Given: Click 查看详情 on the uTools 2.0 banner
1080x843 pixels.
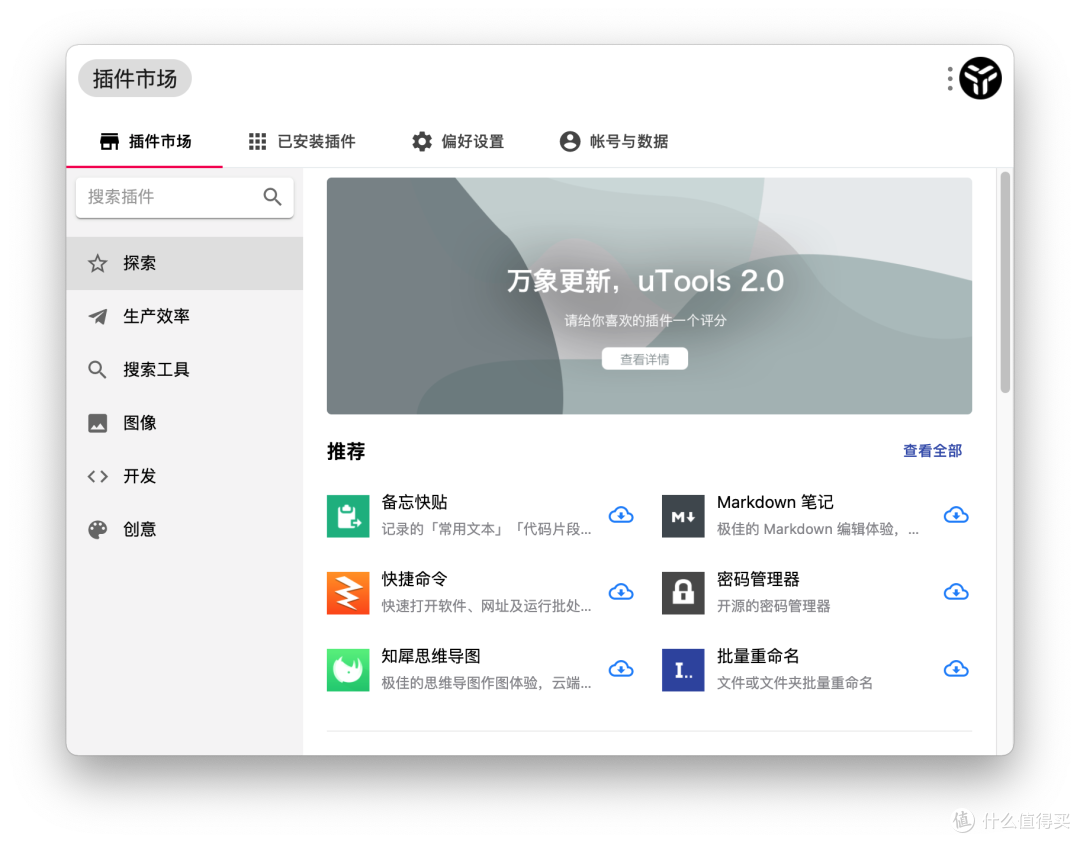Looking at the screenshot, I should (645, 358).
